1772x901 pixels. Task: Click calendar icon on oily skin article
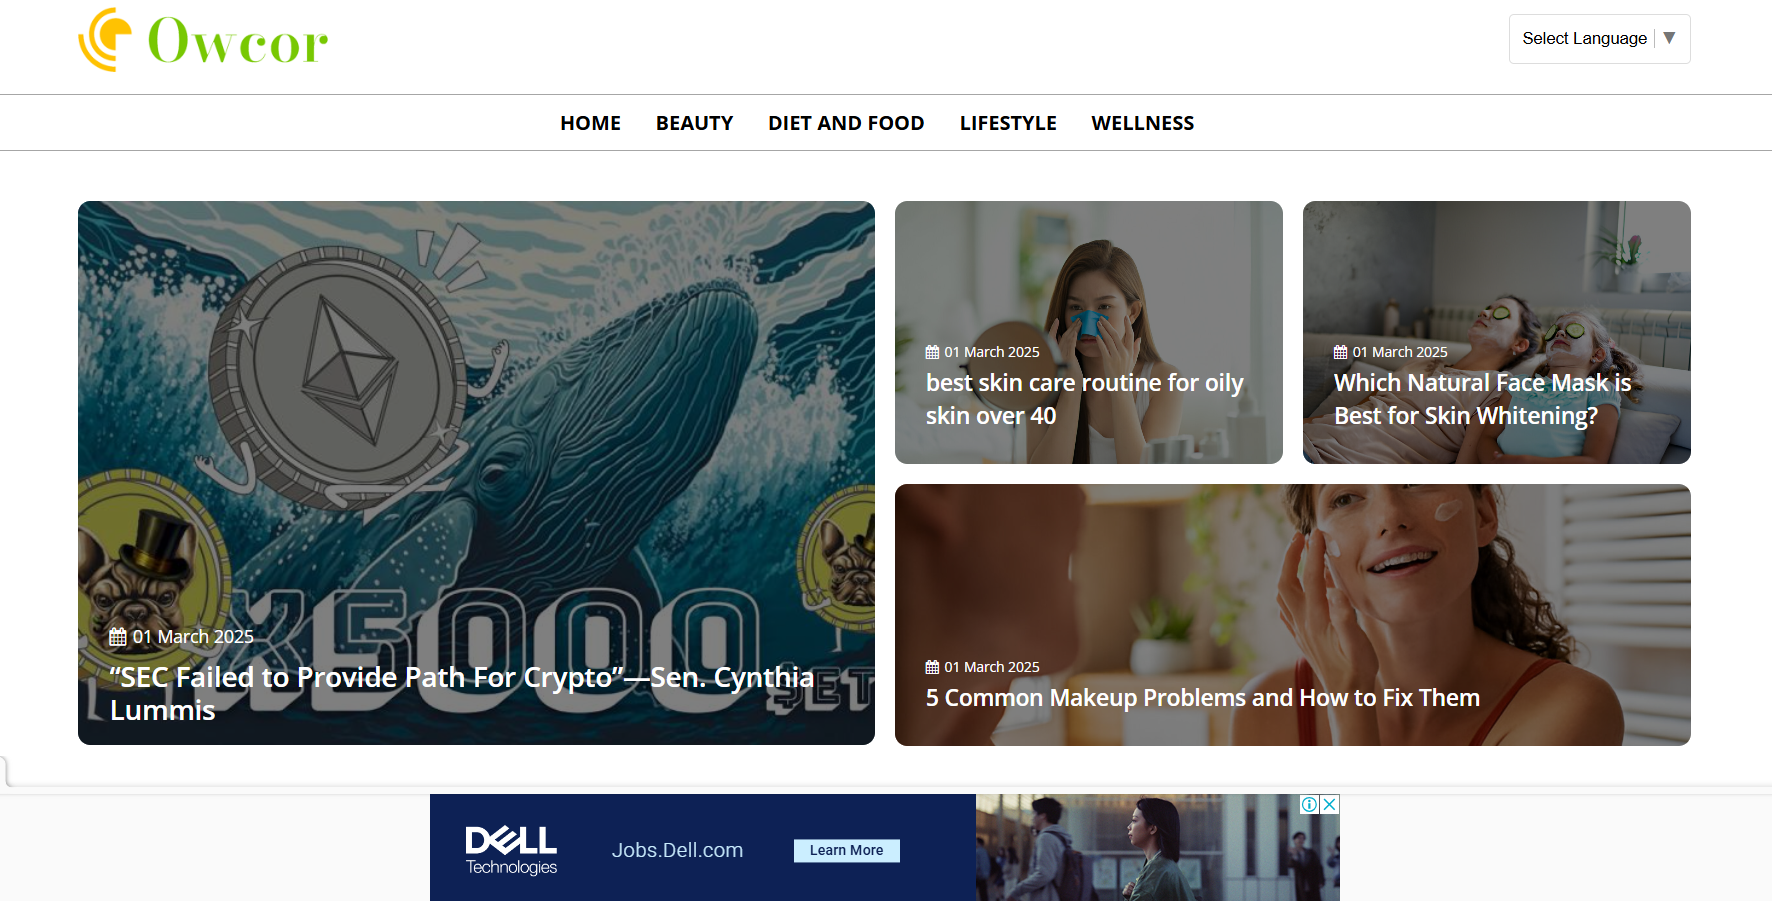[932, 352]
